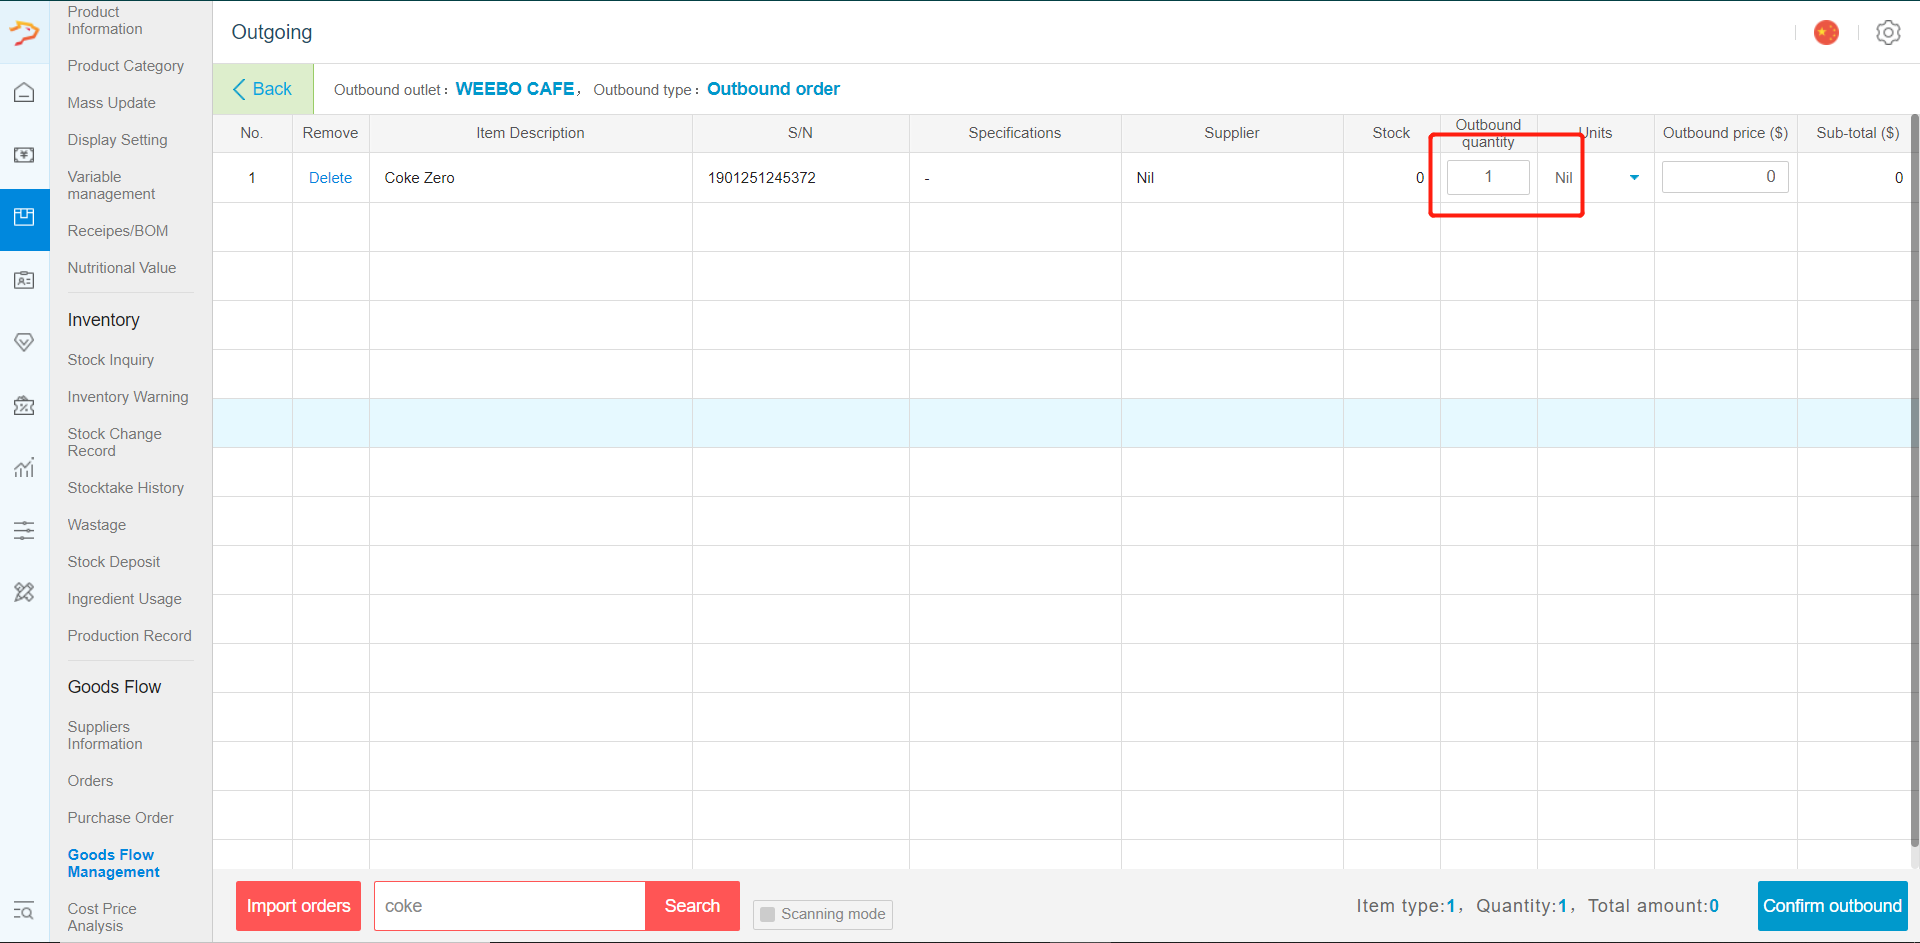
Task: Open the cash register icon in sidebar
Action: [24, 155]
